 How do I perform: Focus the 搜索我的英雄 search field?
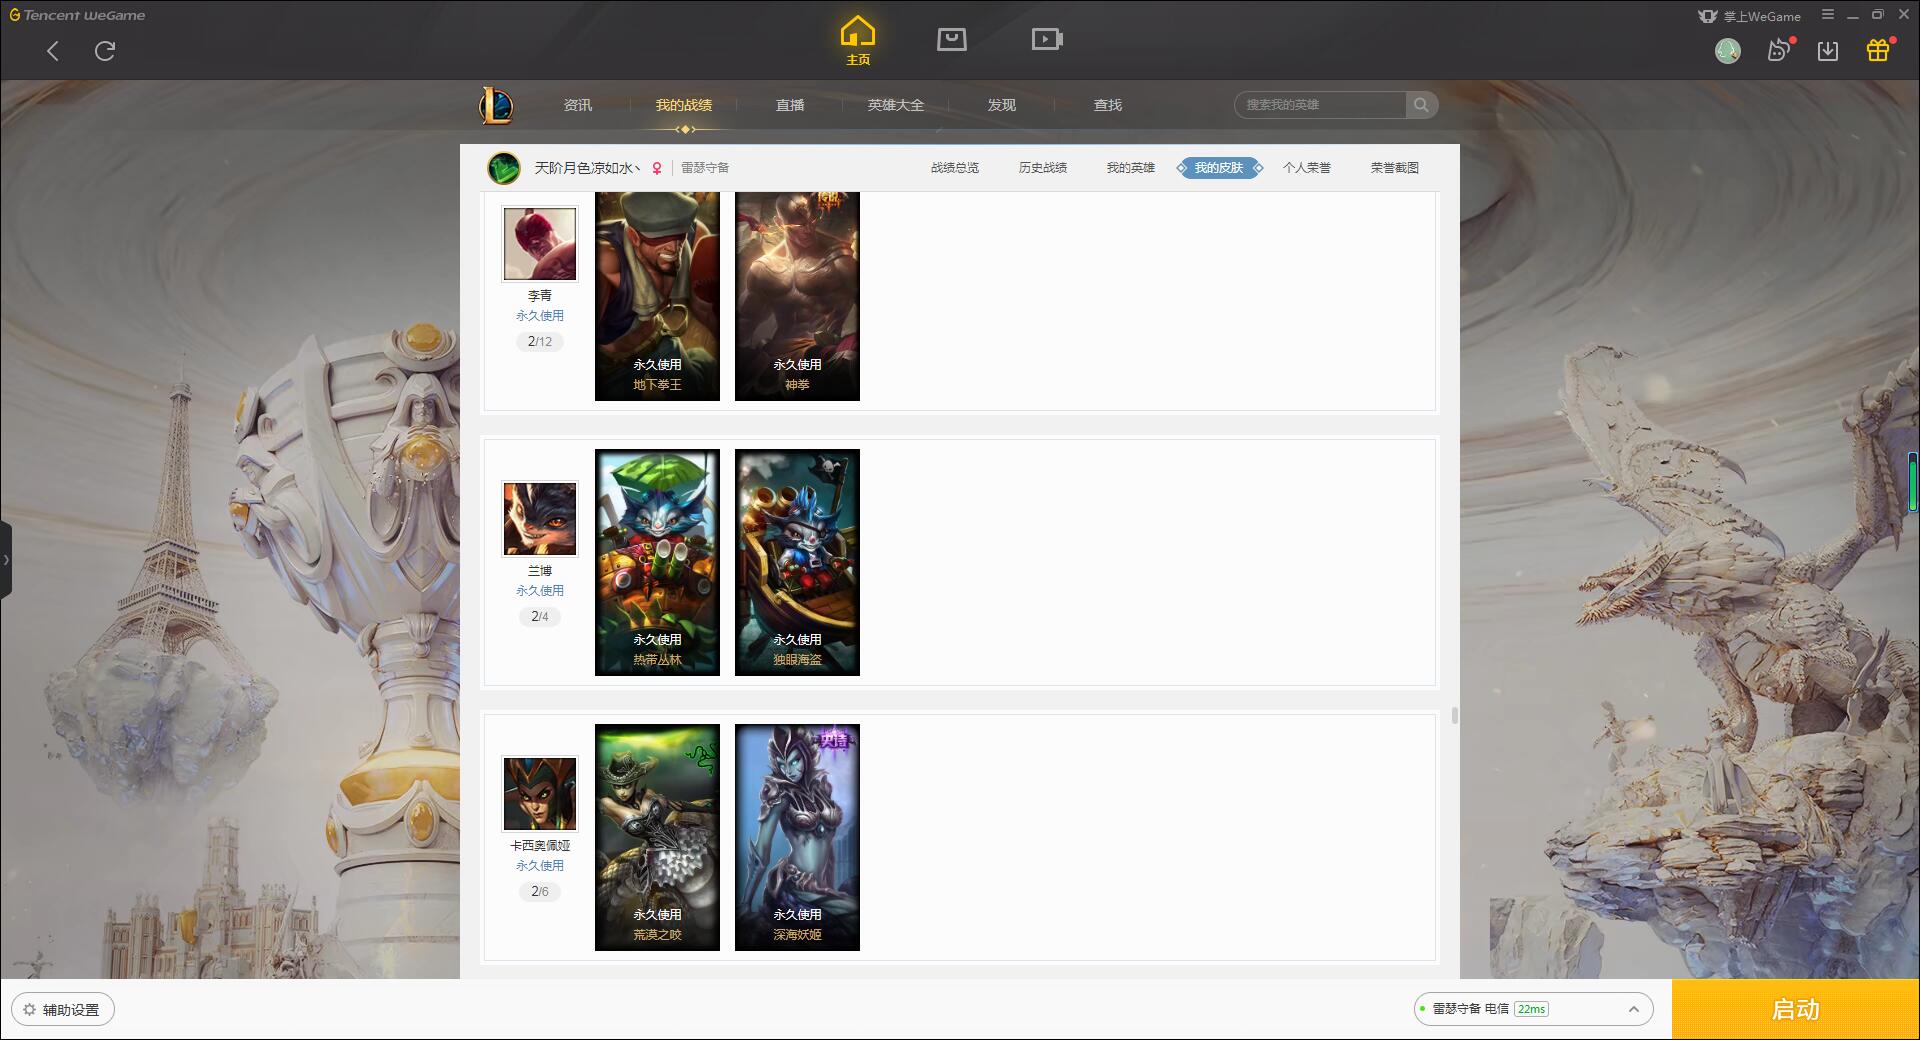click(1320, 105)
